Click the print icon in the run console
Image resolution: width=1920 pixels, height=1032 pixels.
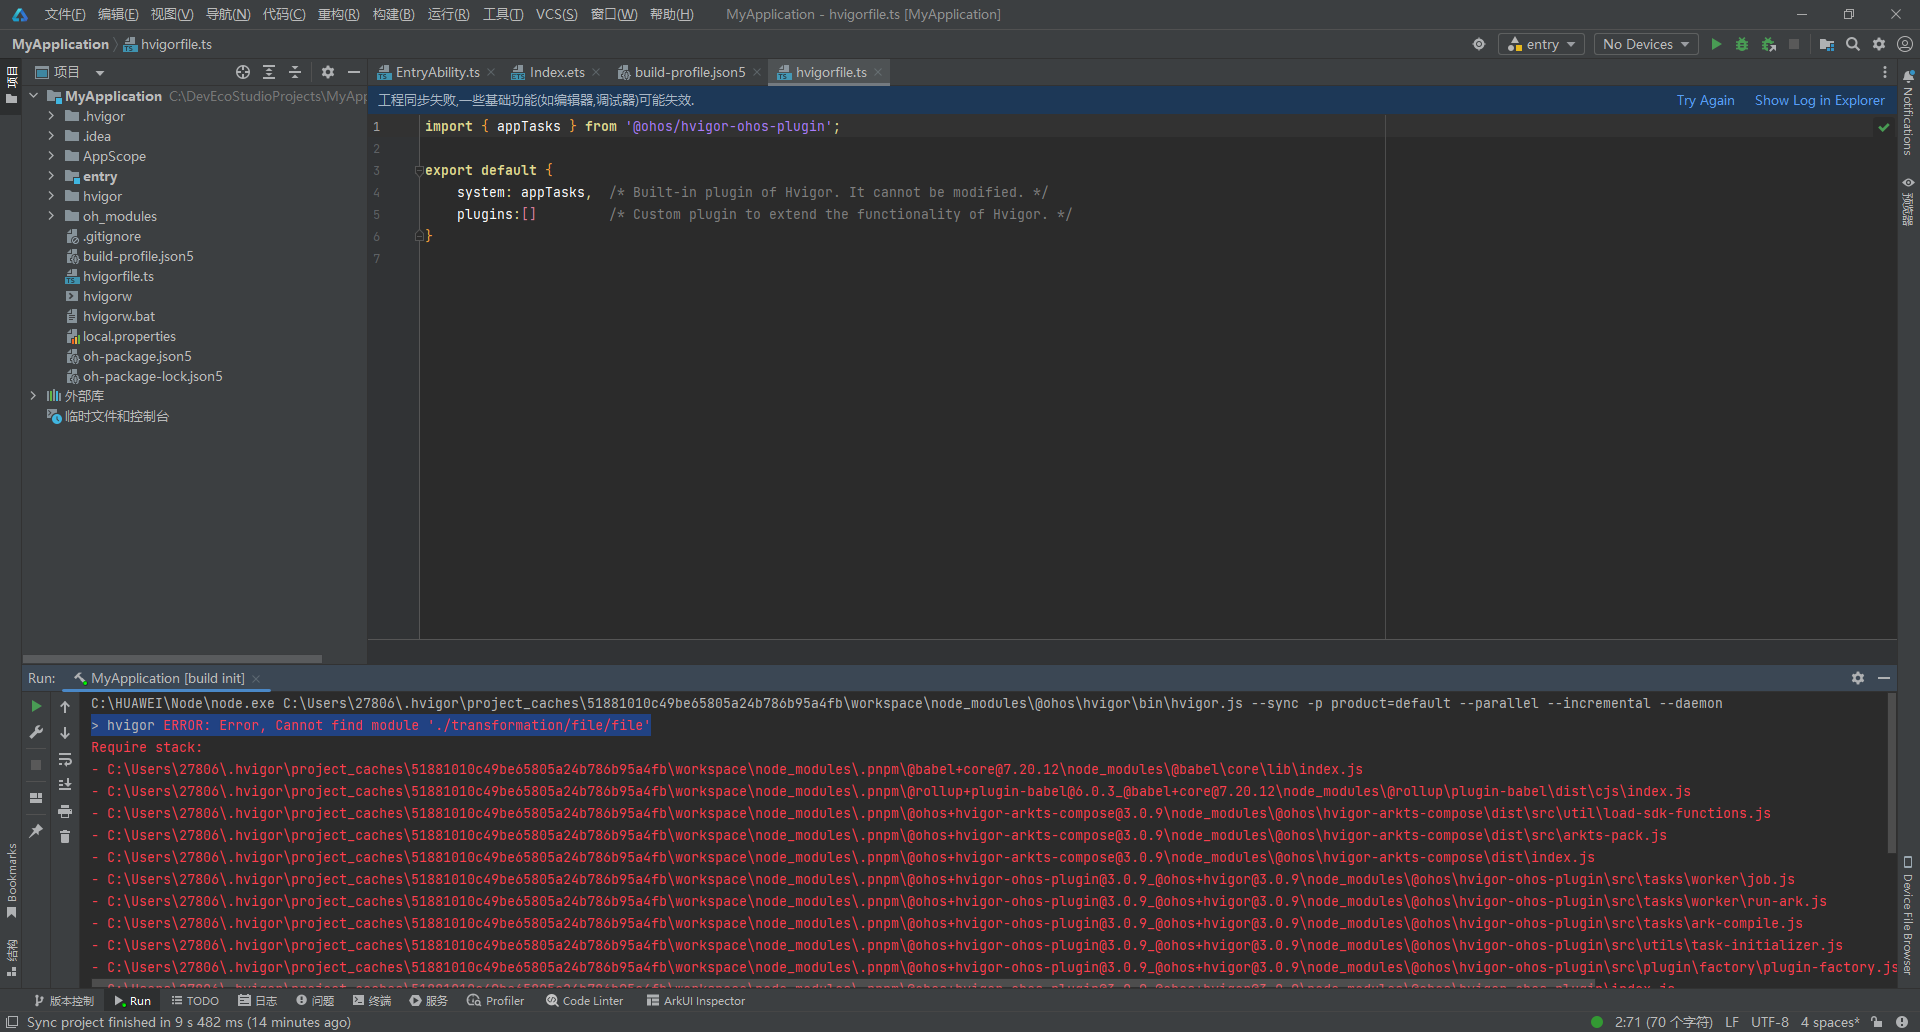coord(65,811)
